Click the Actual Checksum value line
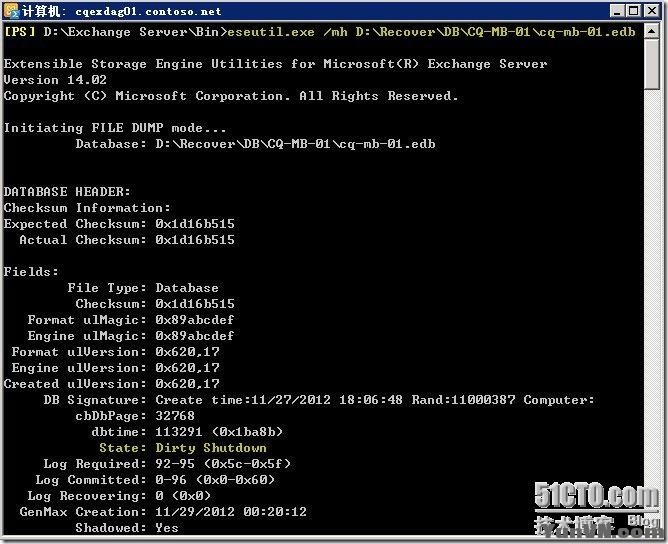The width and height of the screenshot is (668, 544). [x=127, y=239]
